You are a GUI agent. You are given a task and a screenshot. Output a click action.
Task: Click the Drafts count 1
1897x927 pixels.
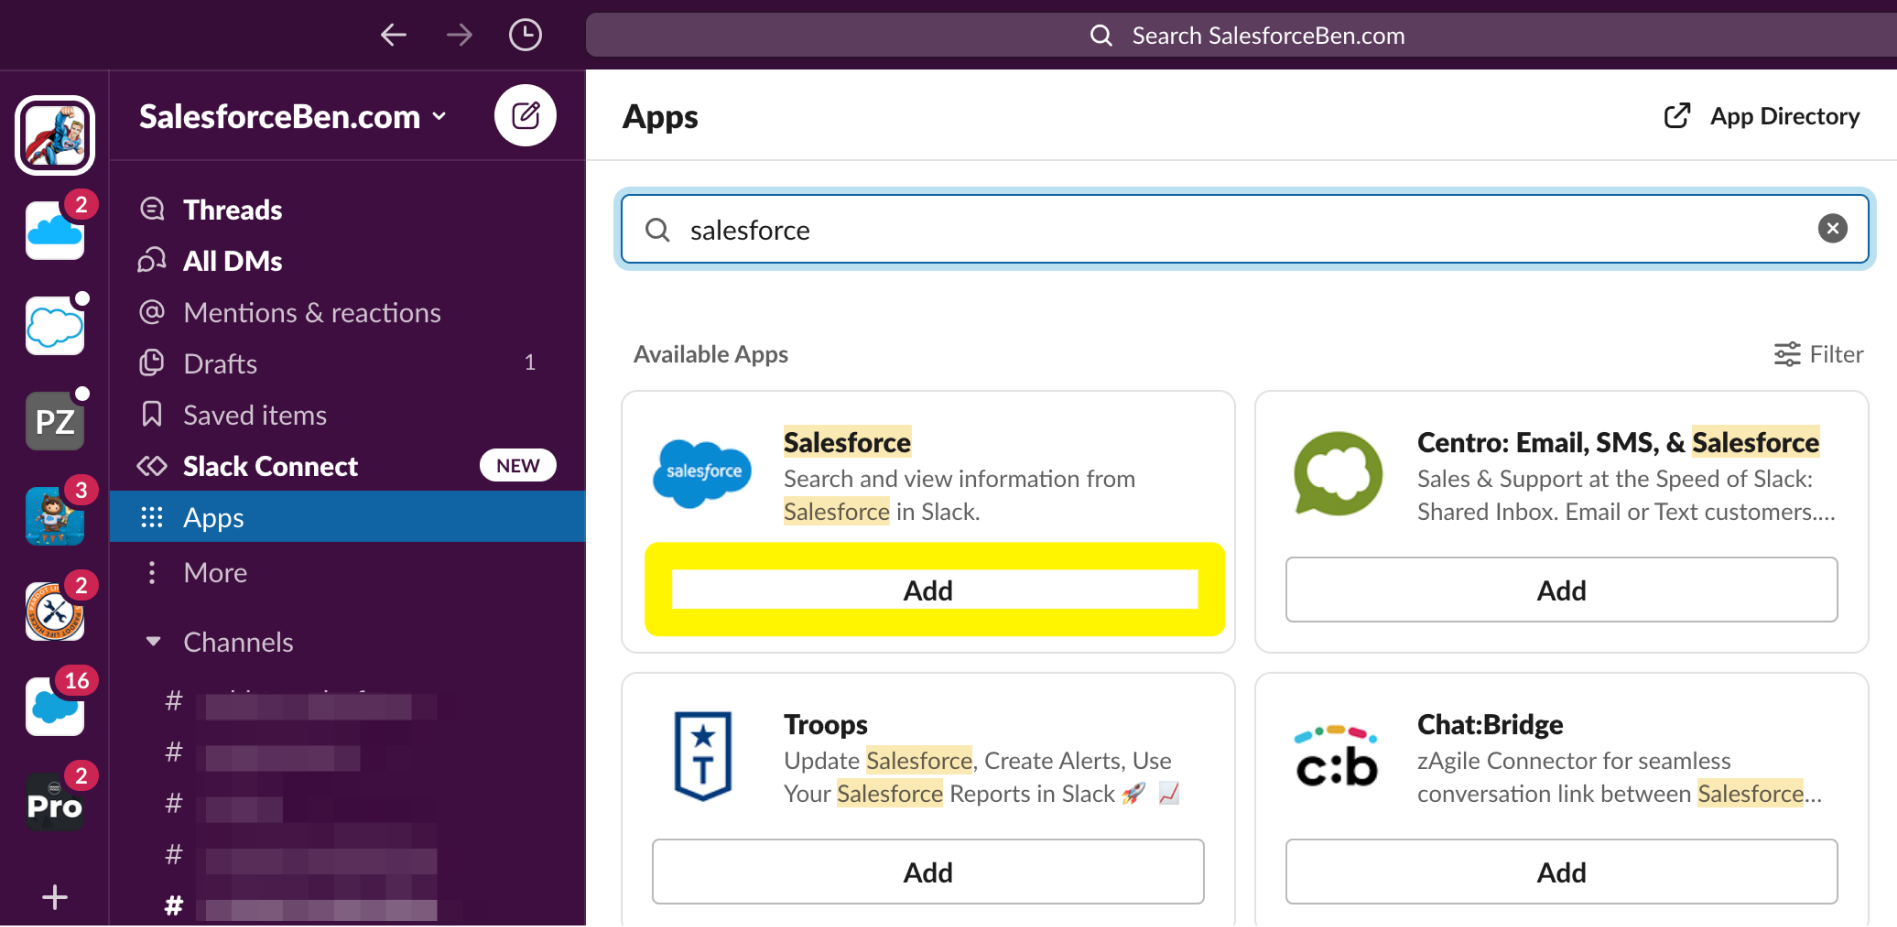point(530,363)
